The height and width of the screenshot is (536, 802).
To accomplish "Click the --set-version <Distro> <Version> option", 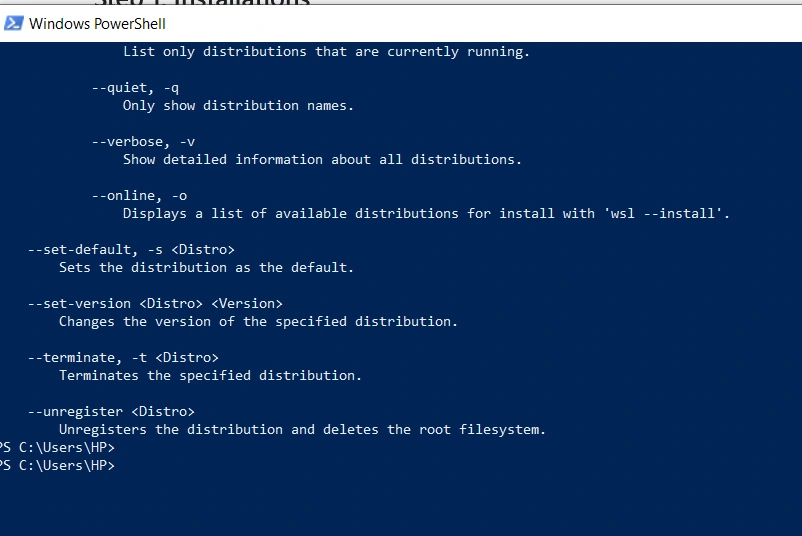I will [x=155, y=303].
